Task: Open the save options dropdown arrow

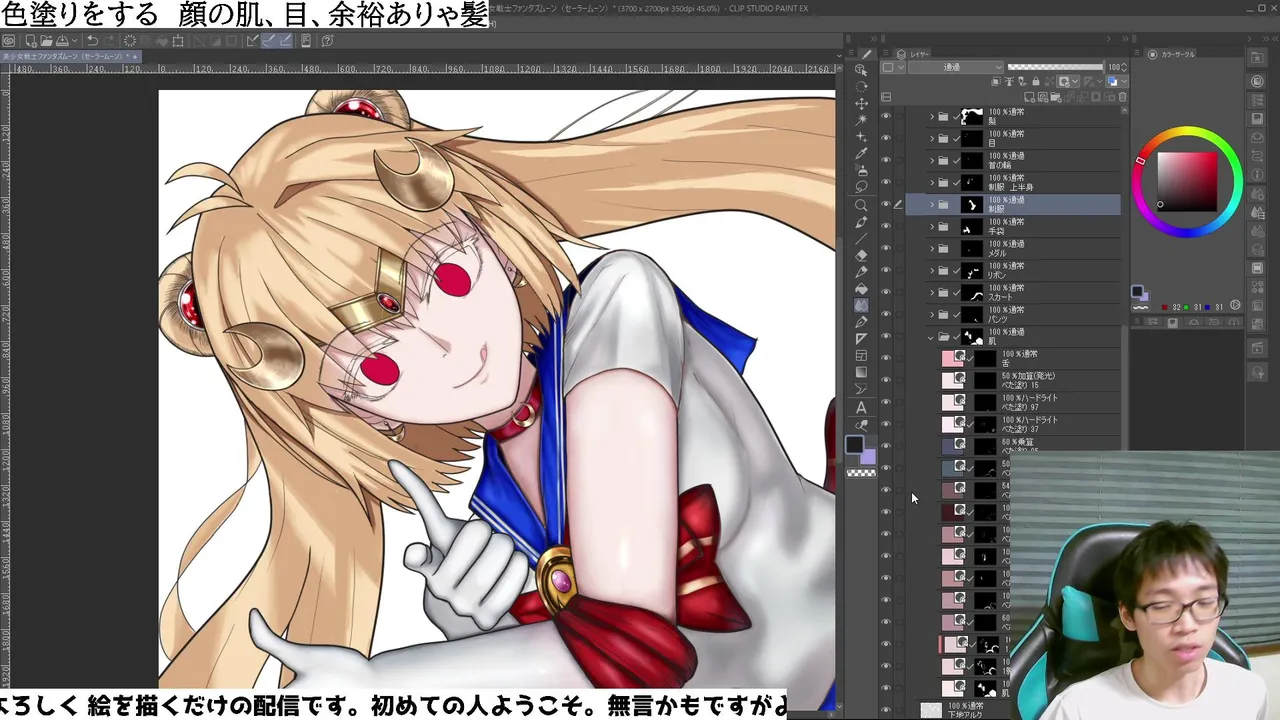Action: point(73,41)
